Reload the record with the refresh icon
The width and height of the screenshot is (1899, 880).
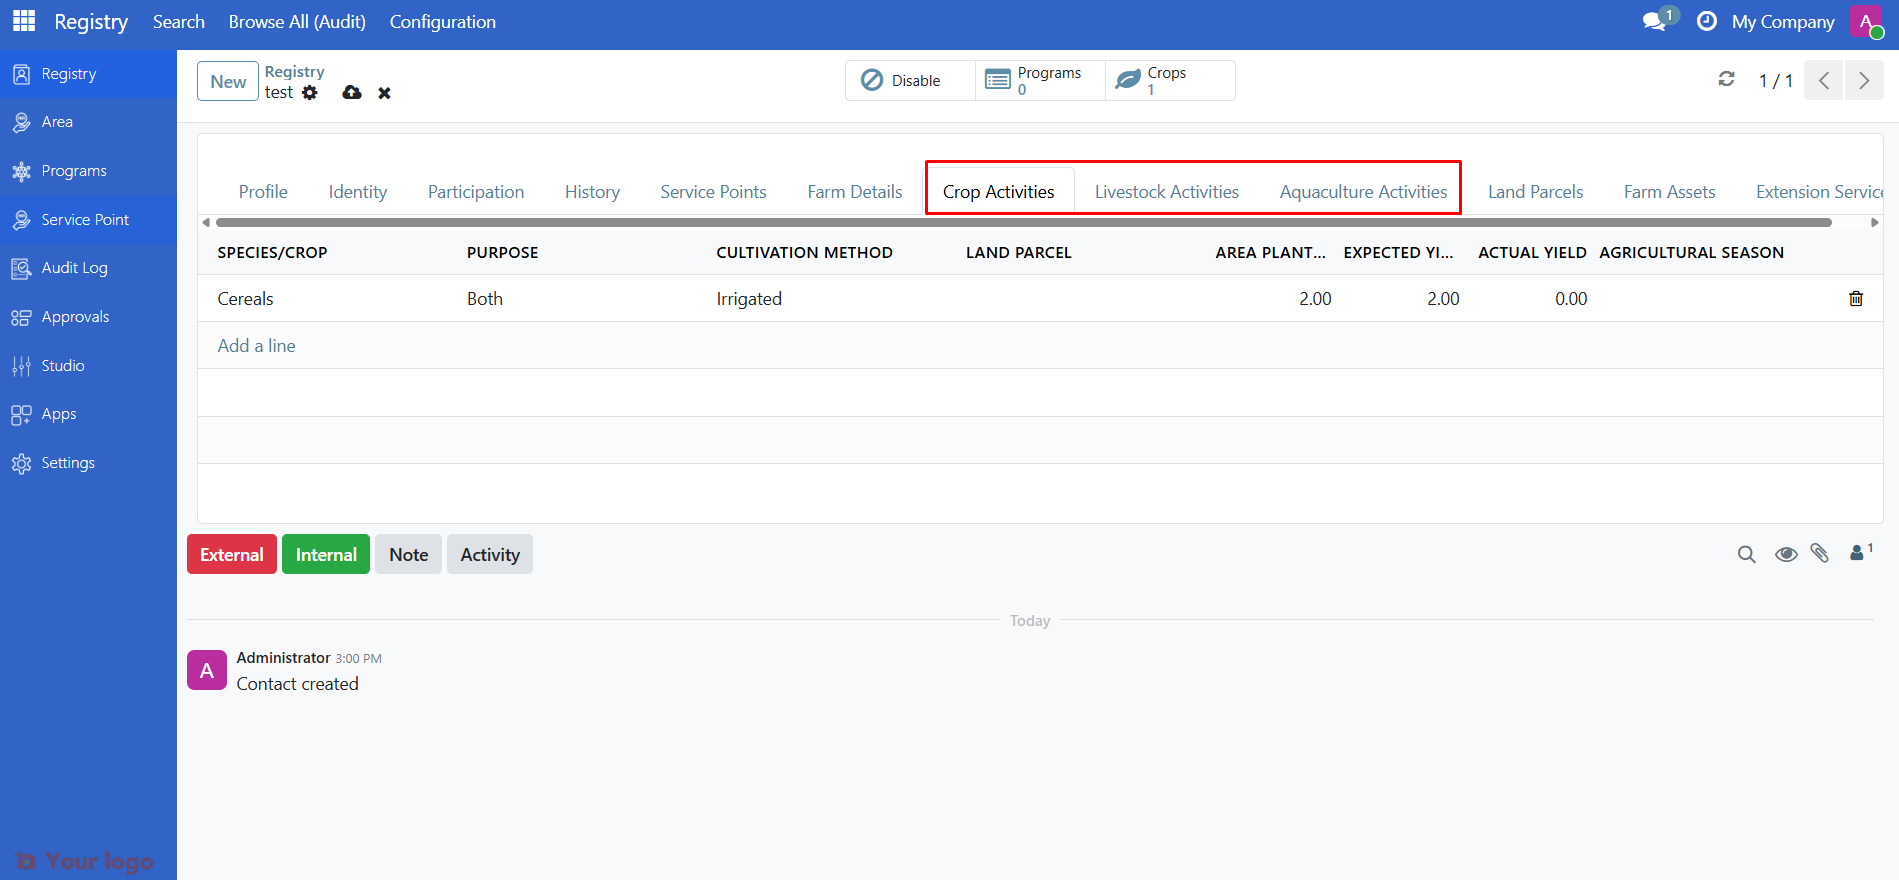(1726, 79)
